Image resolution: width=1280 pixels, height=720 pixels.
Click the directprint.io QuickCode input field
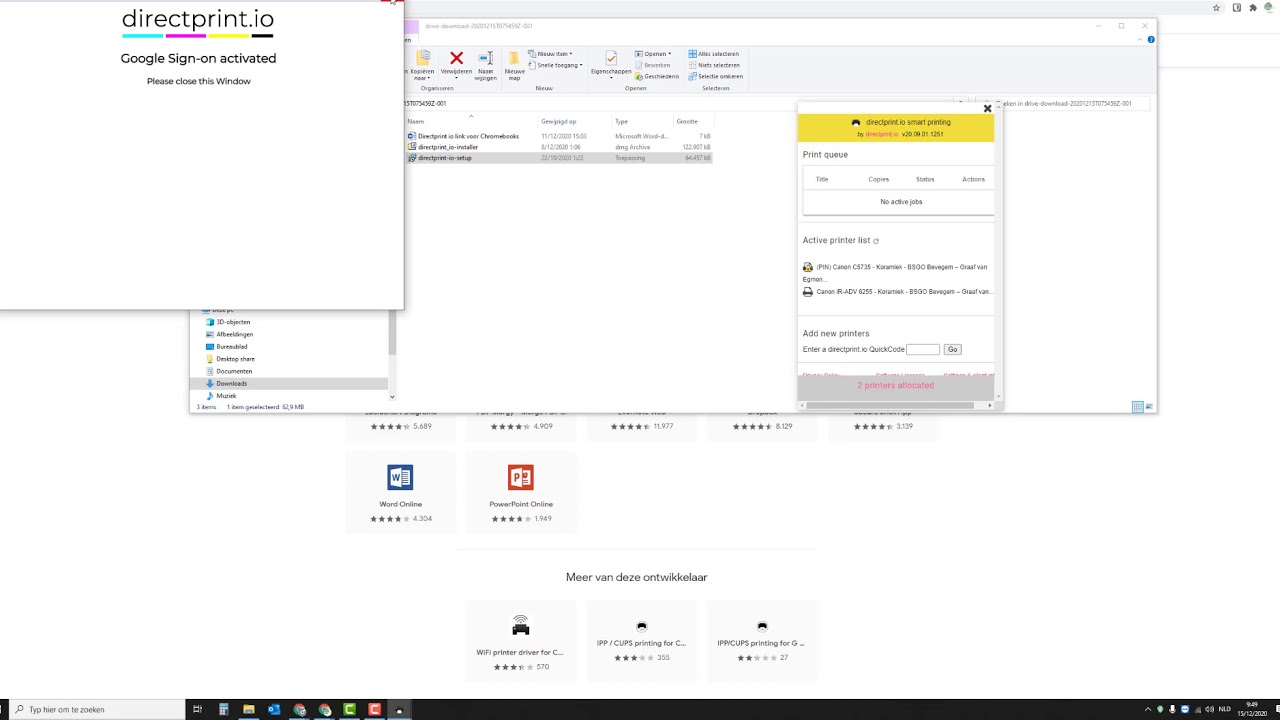click(x=922, y=349)
